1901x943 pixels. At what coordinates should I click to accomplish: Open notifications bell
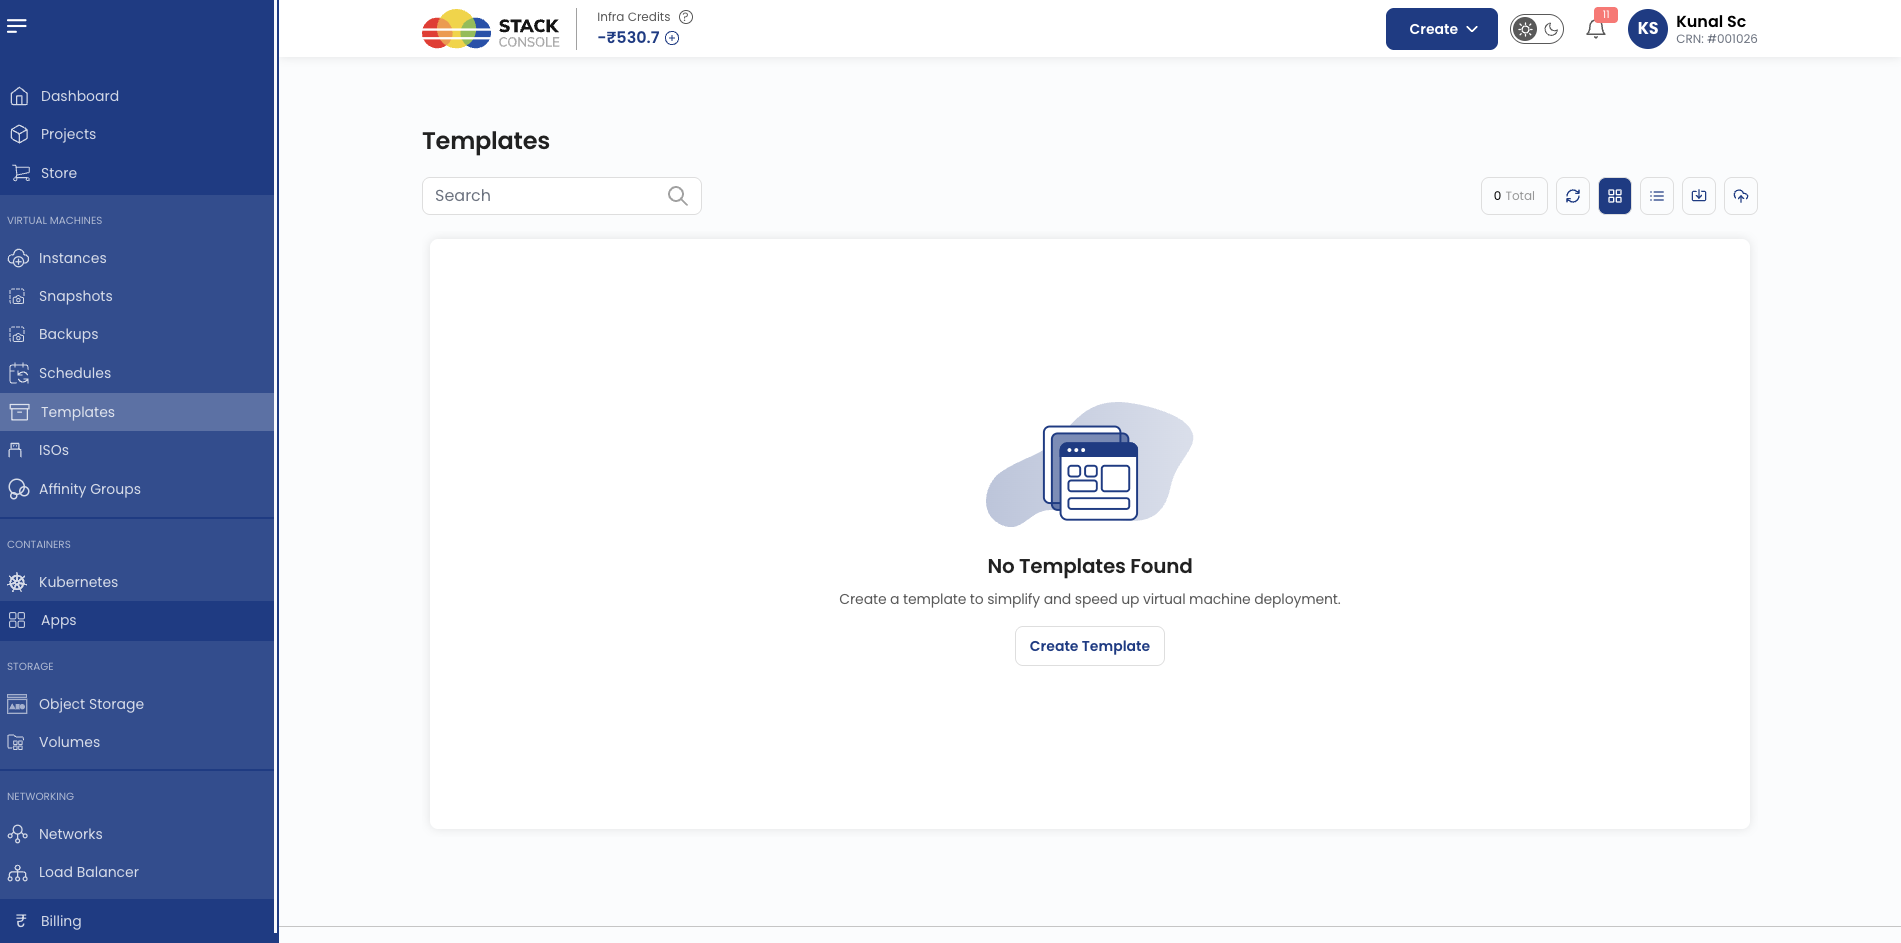1596,29
